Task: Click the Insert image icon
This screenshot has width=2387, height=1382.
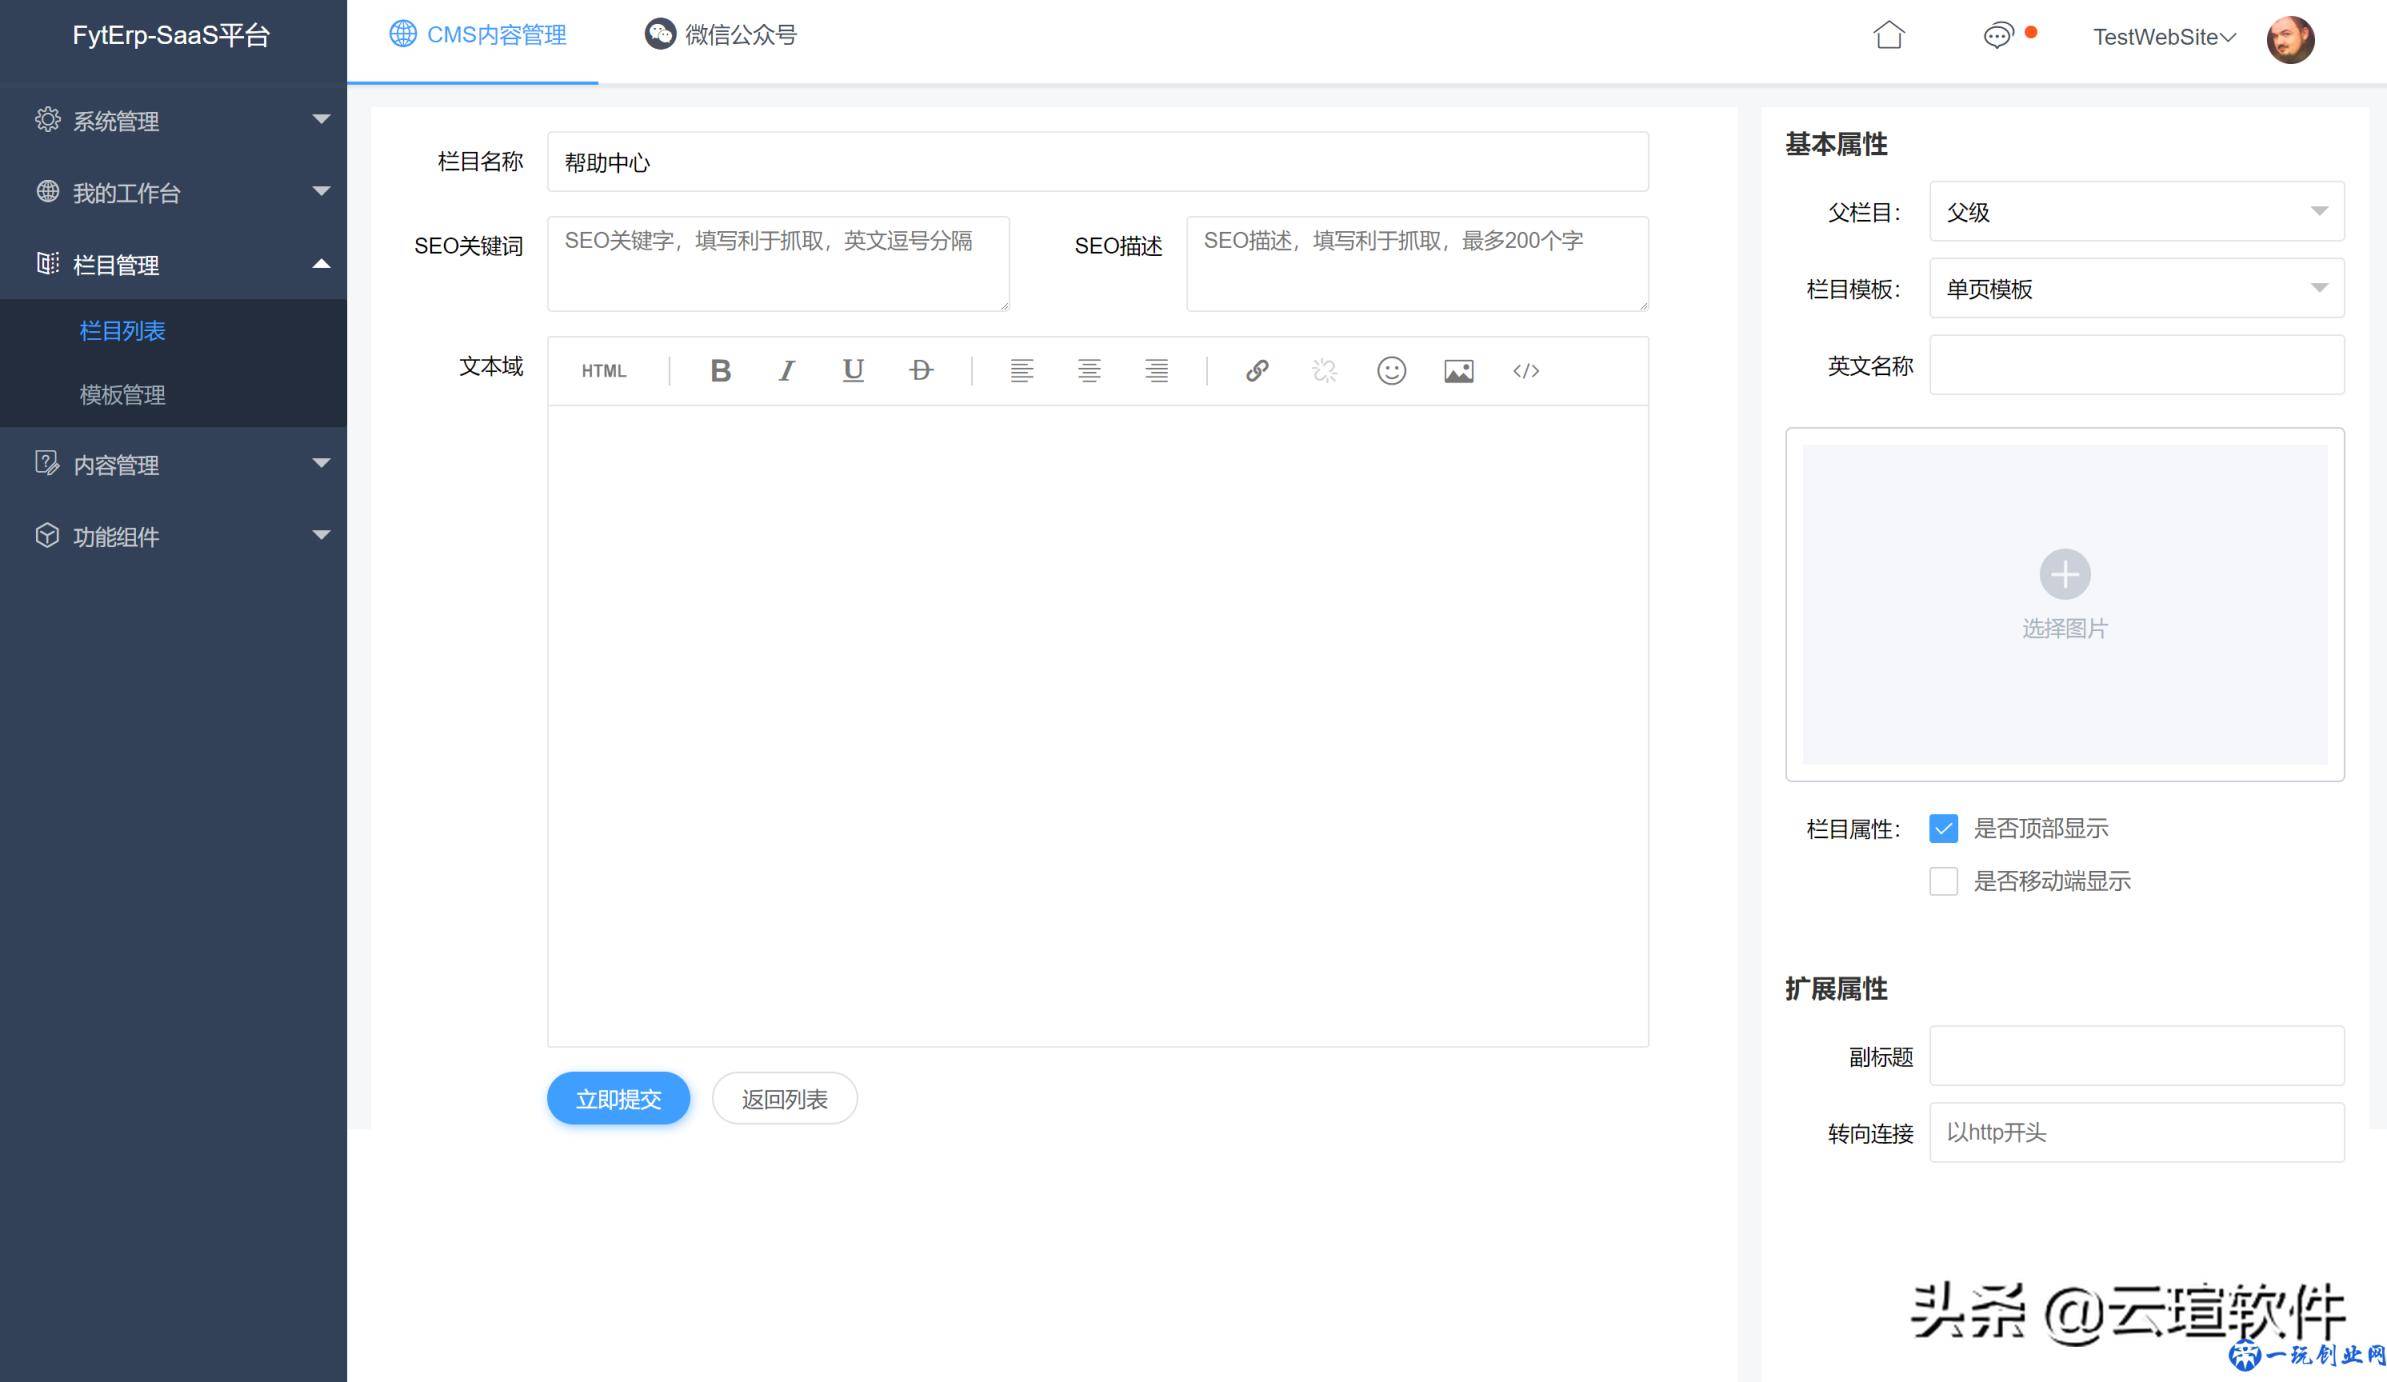Action: point(1456,370)
